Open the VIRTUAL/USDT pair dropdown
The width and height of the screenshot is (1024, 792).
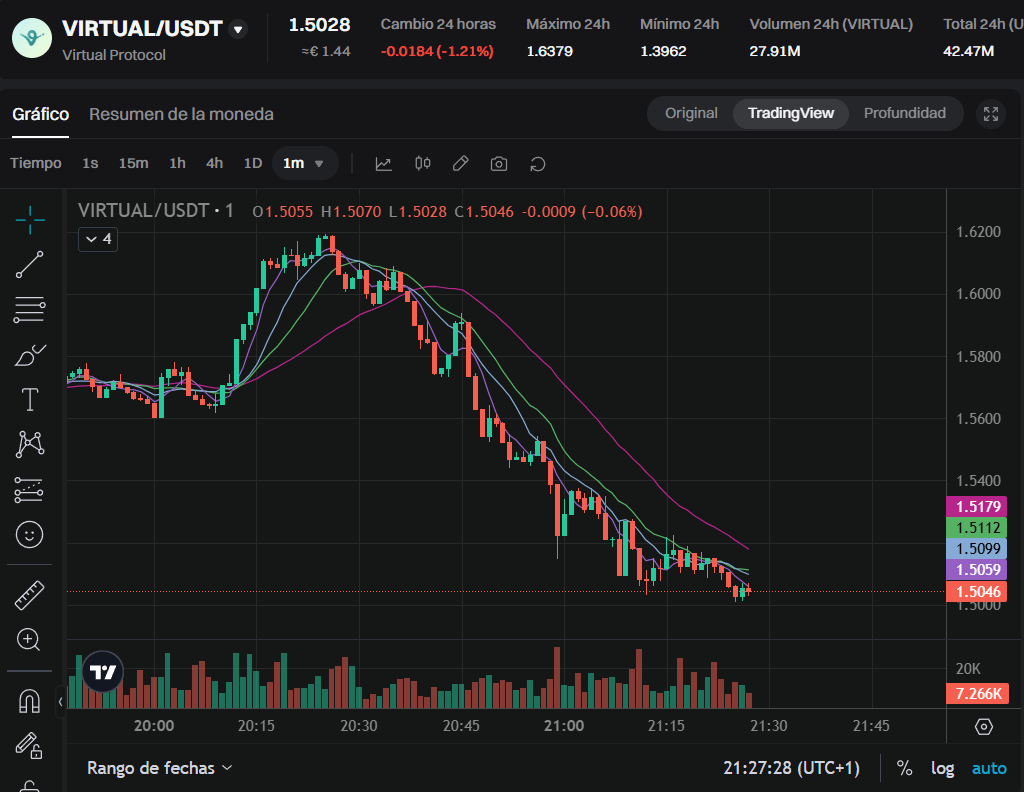click(x=238, y=29)
